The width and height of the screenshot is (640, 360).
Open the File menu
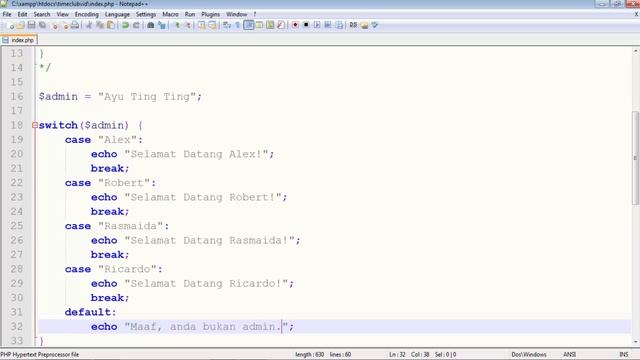coord(7,14)
